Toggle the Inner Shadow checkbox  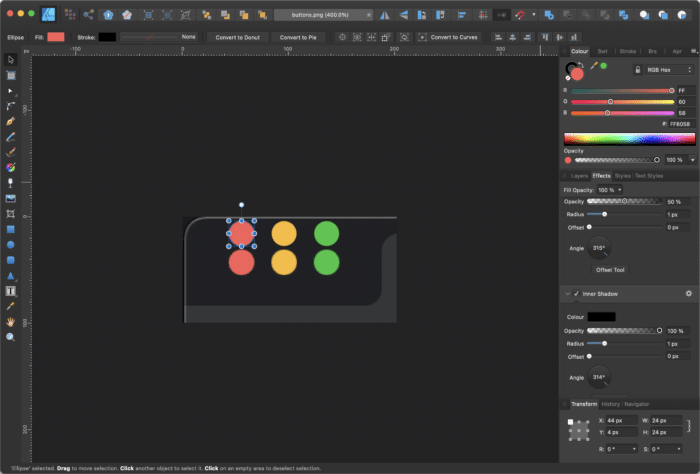pyautogui.click(x=576, y=294)
